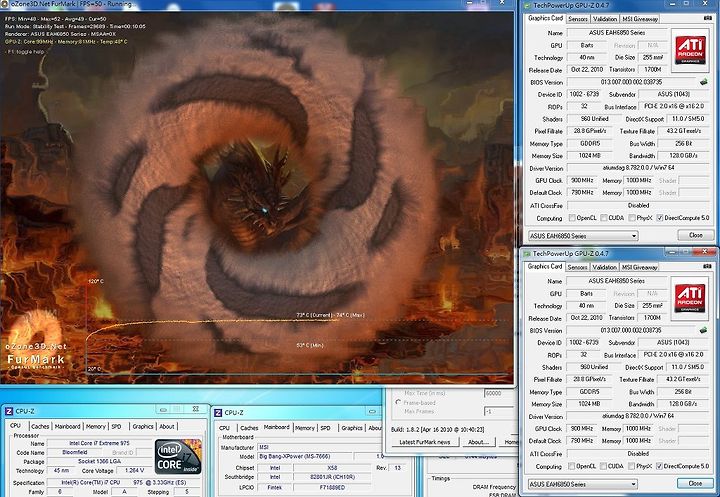Open CPU tab in right CPU-Z window
The width and height of the screenshot is (720, 497).
pyautogui.click(x=225, y=428)
